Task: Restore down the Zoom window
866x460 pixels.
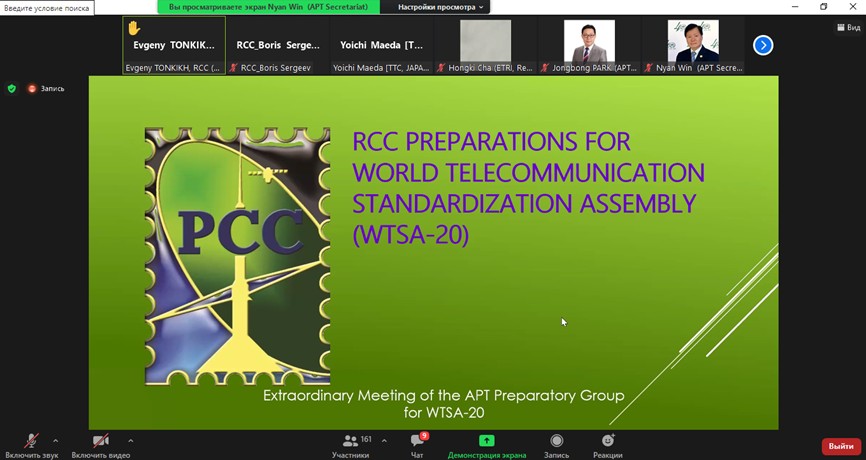Action: tap(823, 7)
